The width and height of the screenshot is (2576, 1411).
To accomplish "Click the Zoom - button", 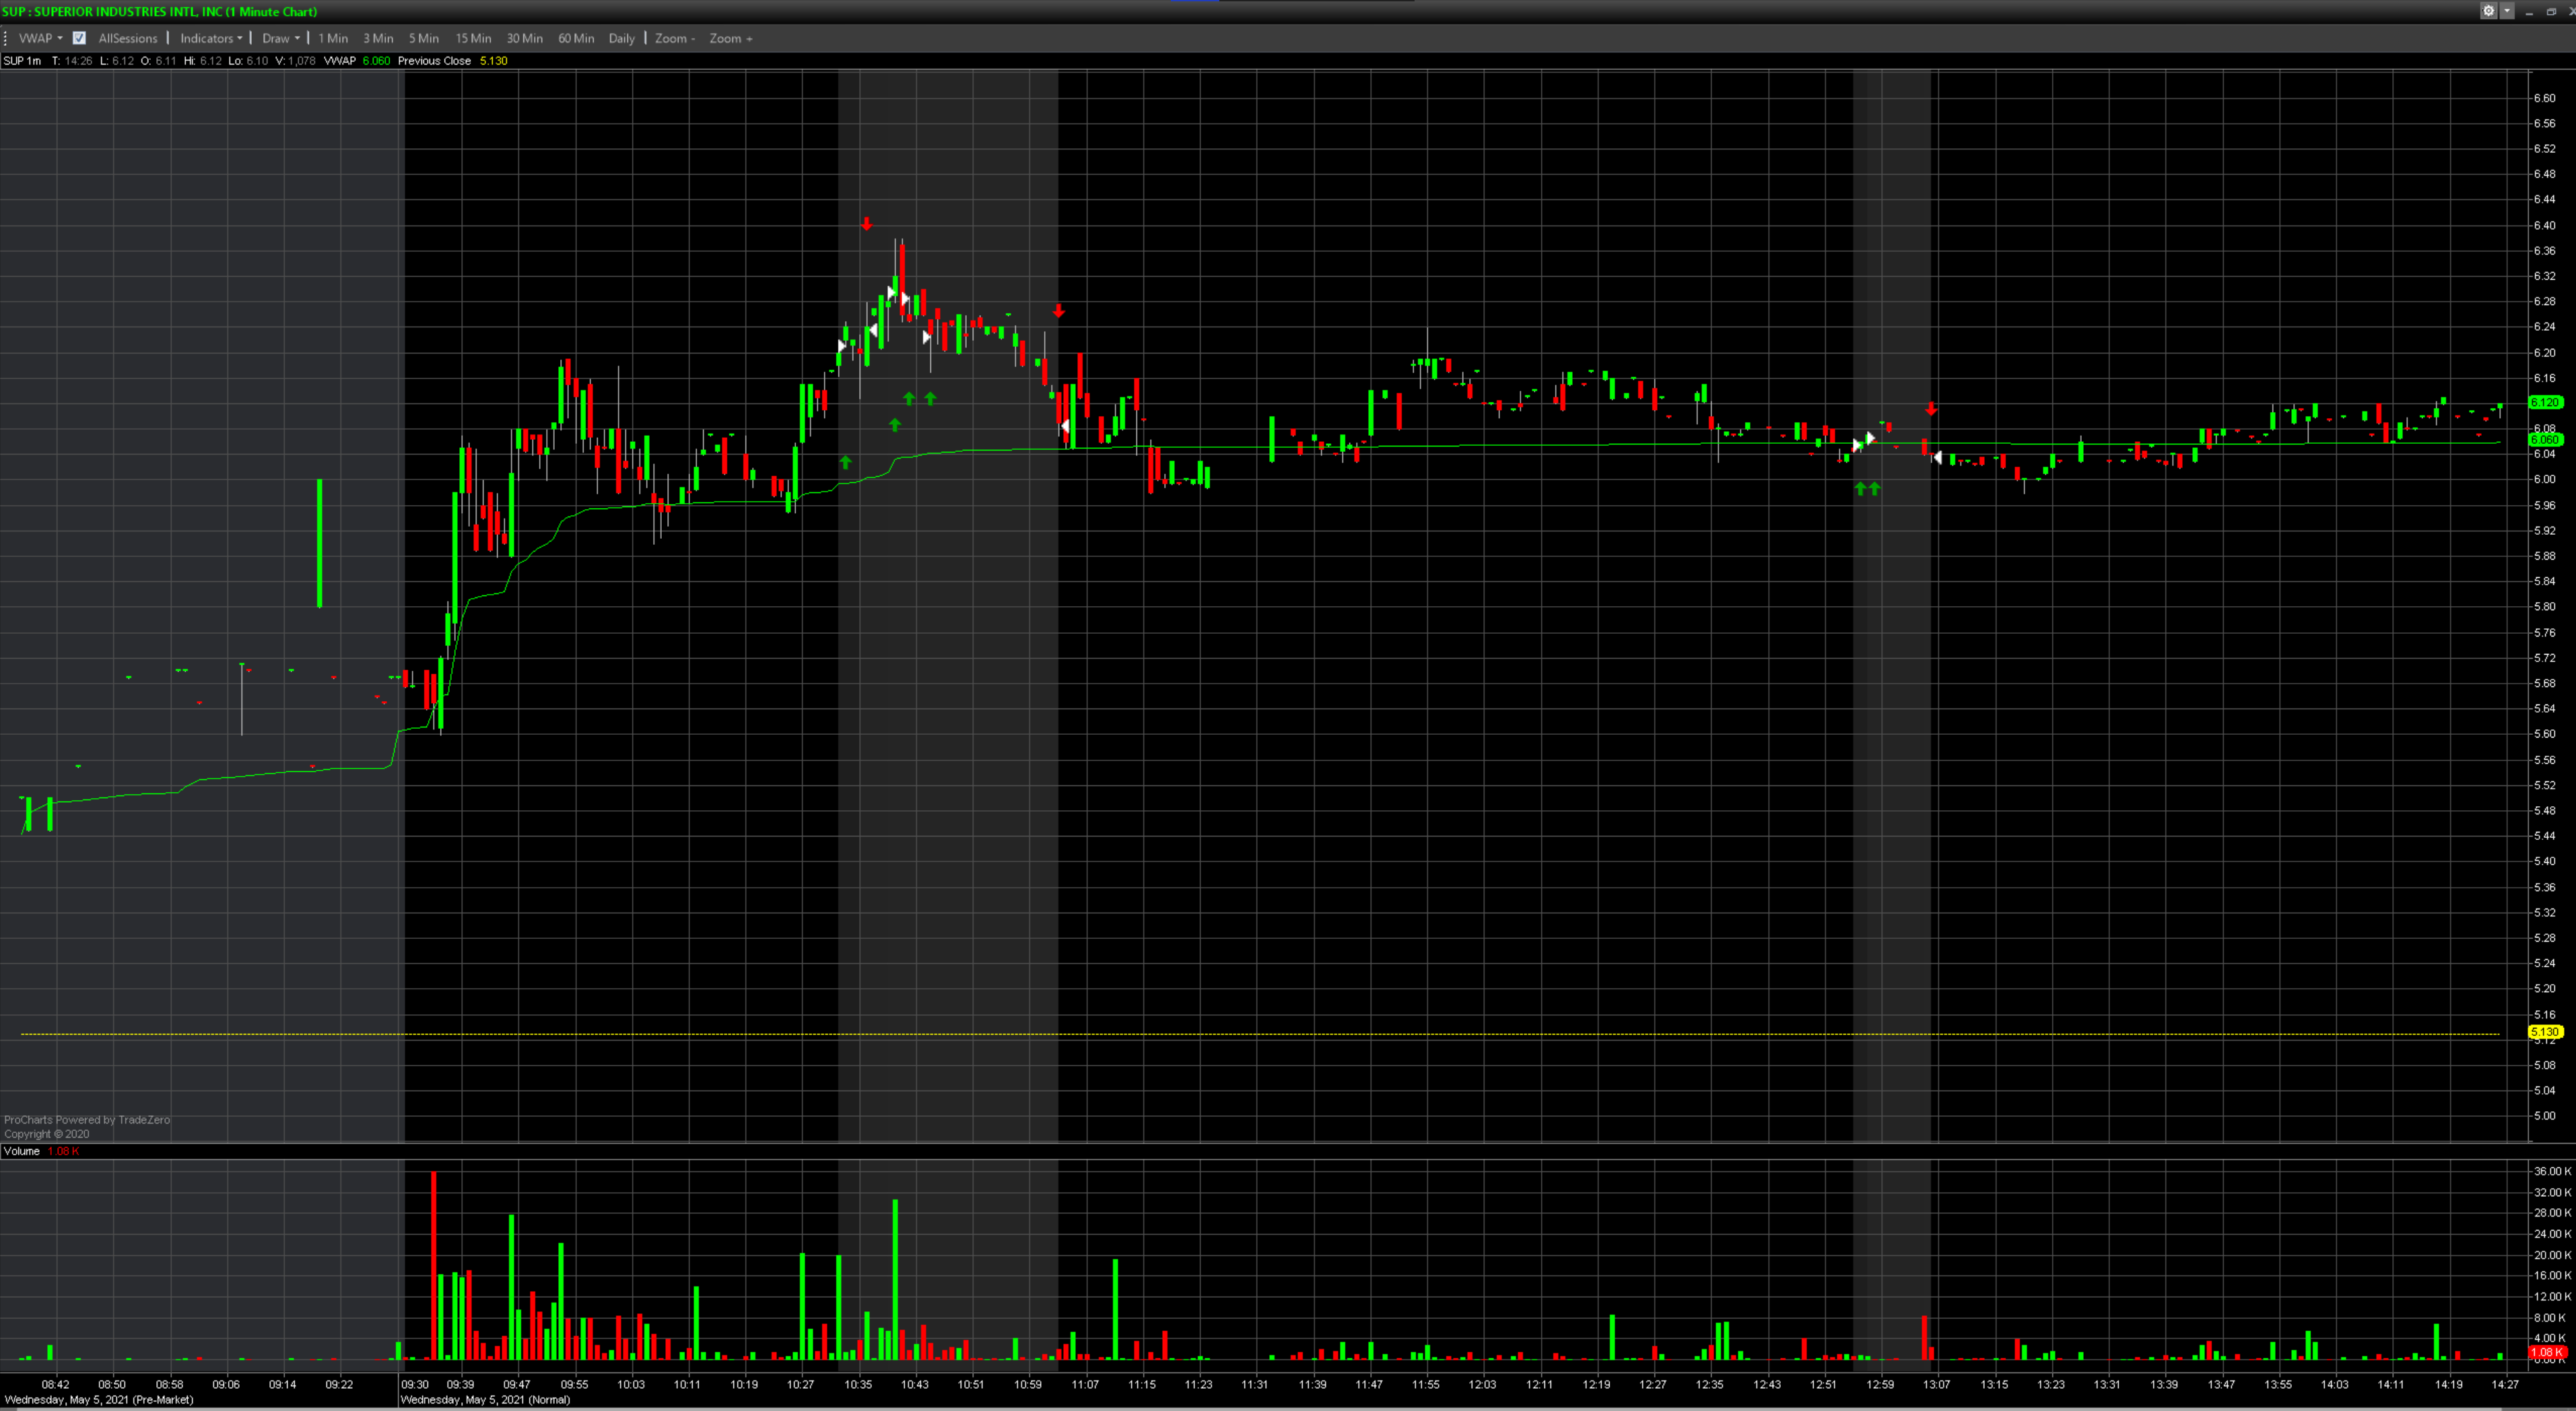I will (x=674, y=38).
